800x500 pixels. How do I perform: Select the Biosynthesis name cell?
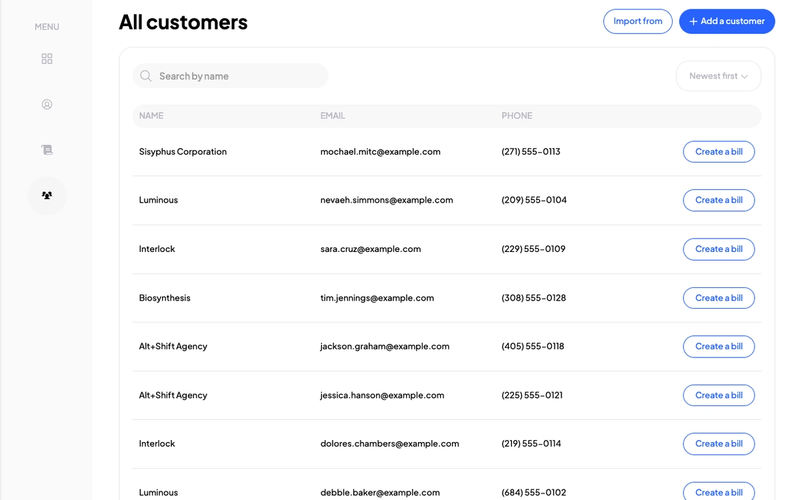click(164, 298)
